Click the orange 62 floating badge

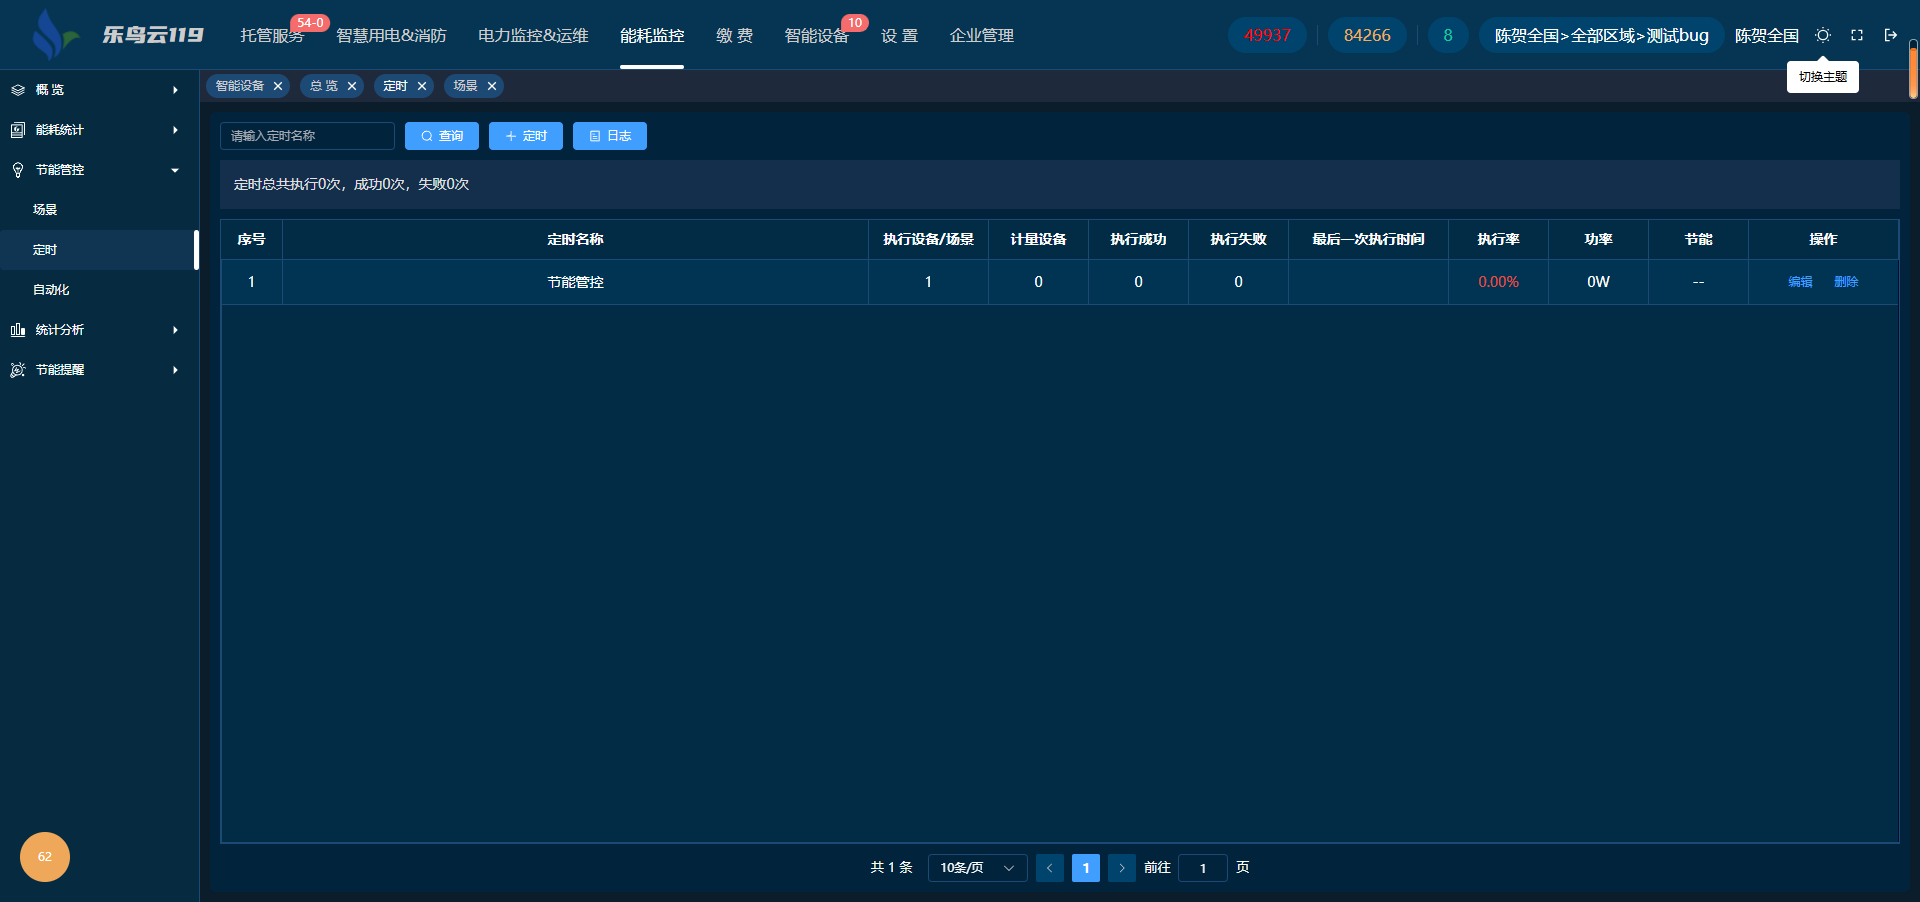click(45, 857)
